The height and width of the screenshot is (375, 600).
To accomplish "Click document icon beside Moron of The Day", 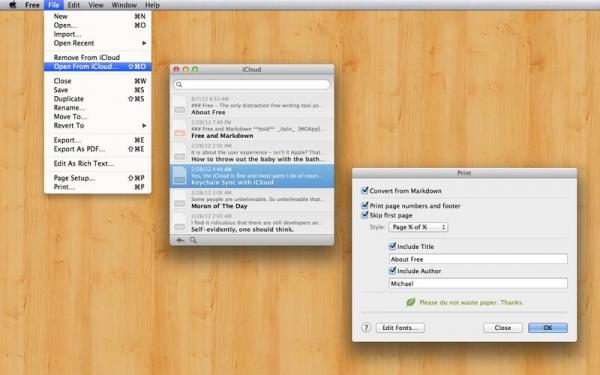I will [179, 200].
